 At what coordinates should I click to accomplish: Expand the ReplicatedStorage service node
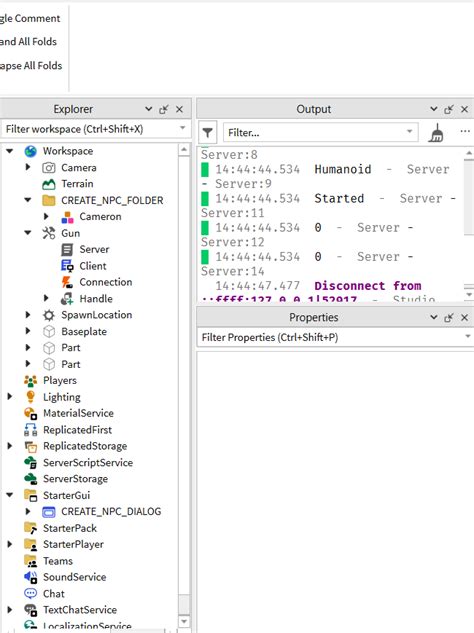point(10,446)
